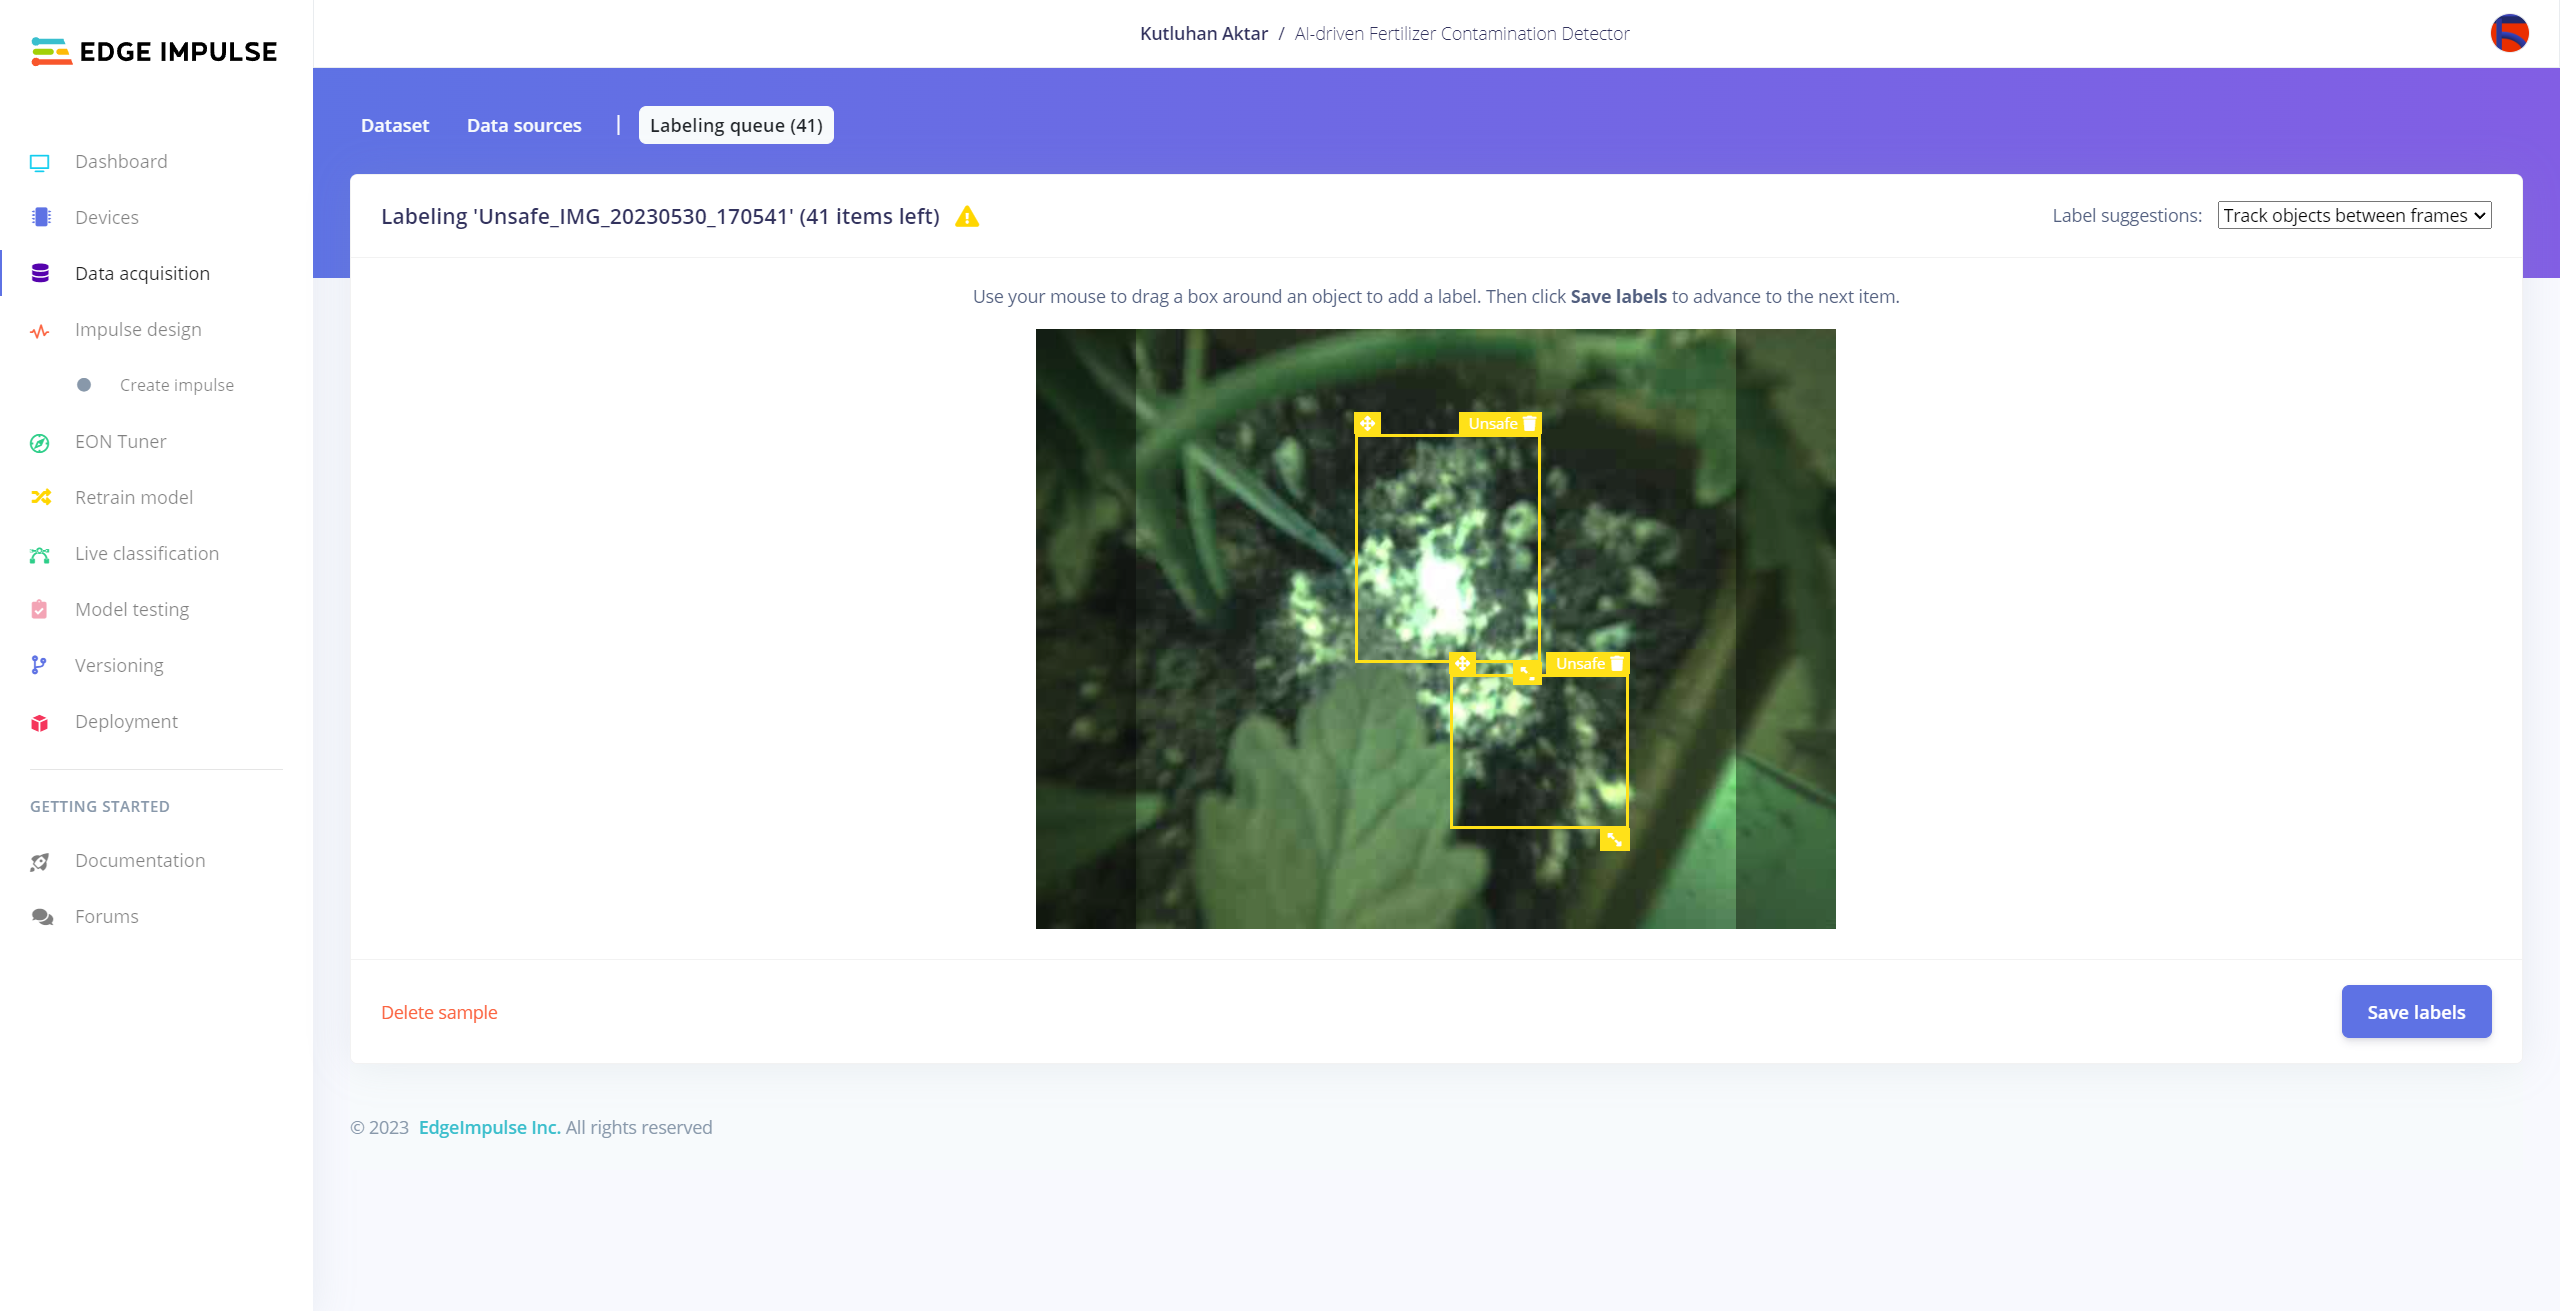Go to Devices in the sidebar
The image size is (2560, 1311).
coord(106,218)
